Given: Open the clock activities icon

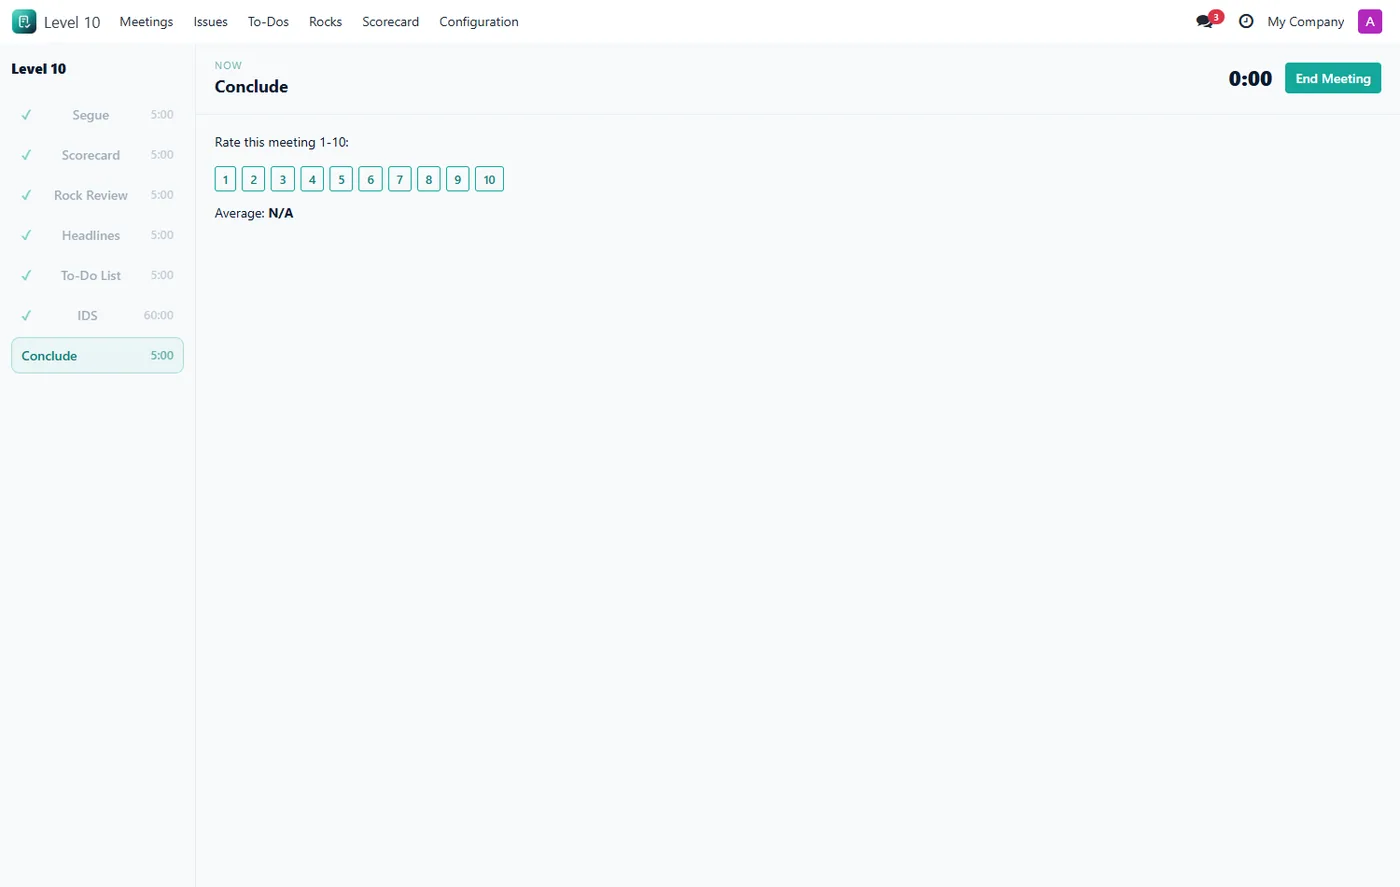Looking at the screenshot, I should point(1246,21).
